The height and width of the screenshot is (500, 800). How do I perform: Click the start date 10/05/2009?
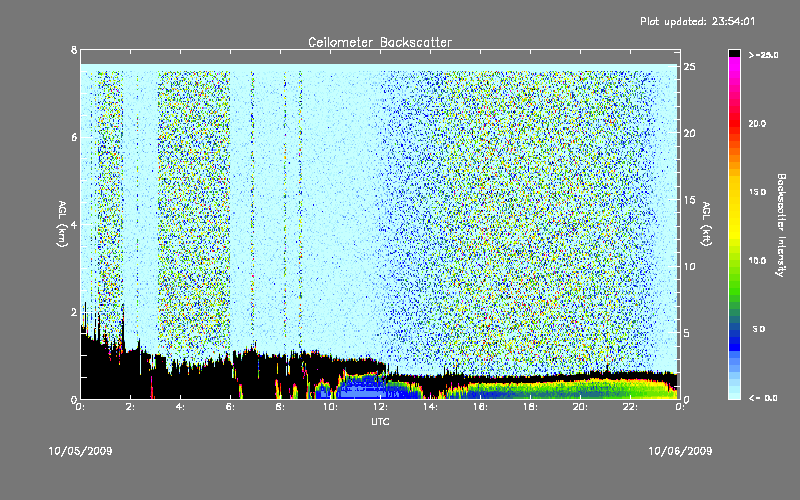[81, 451]
